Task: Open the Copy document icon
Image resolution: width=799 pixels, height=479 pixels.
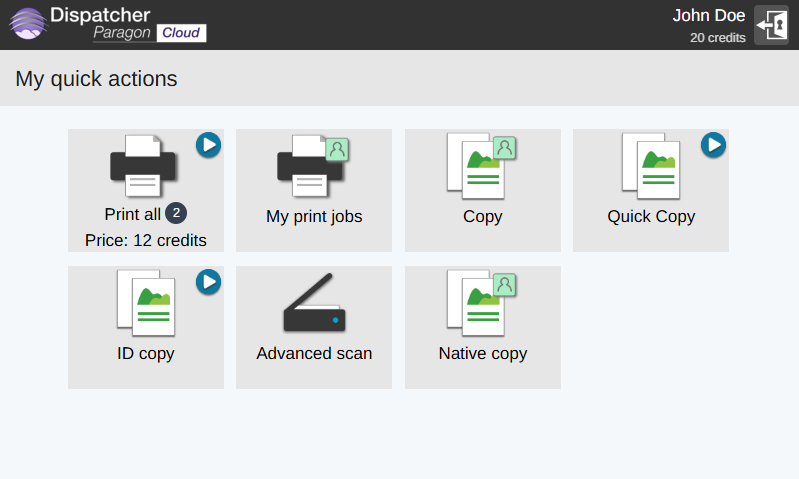Action: (476, 166)
